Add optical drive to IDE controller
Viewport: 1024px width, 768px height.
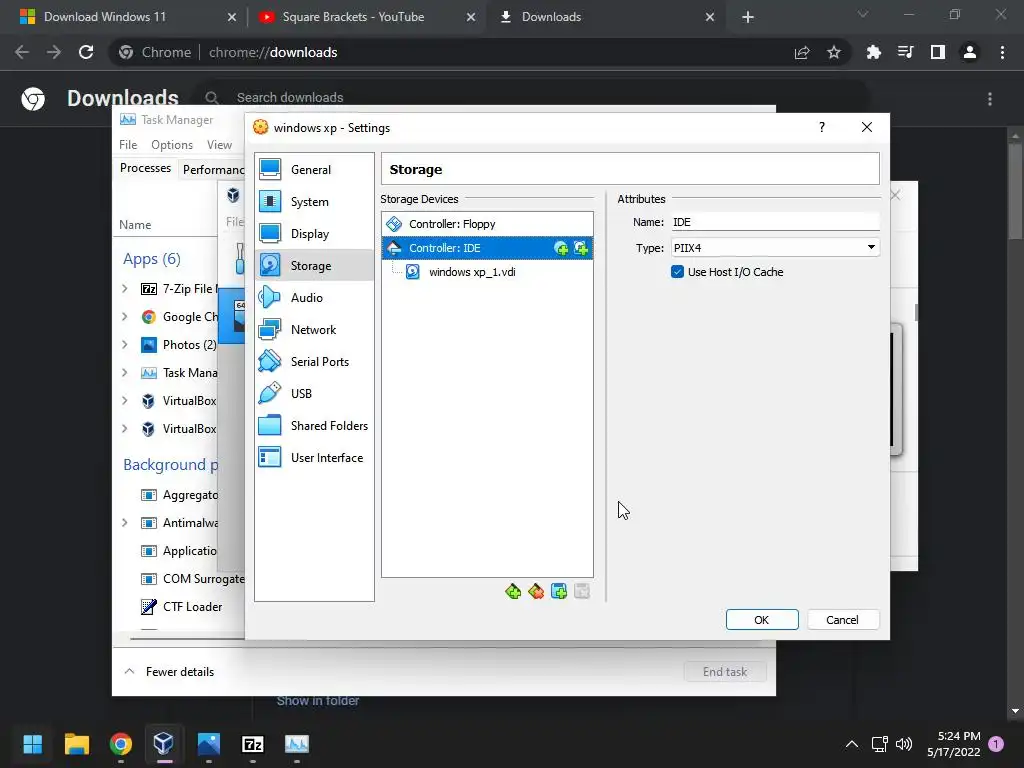[x=560, y=248]
